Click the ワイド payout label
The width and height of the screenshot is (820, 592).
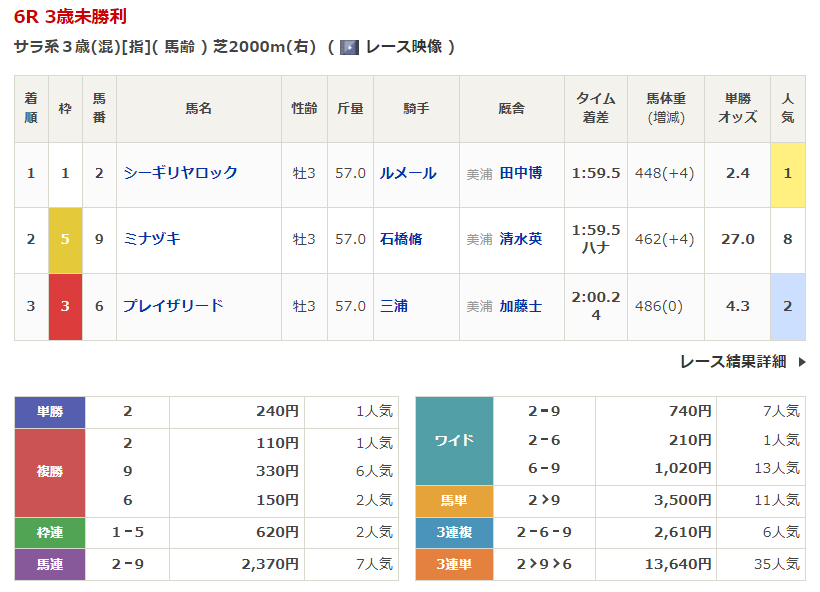point(454,440)
